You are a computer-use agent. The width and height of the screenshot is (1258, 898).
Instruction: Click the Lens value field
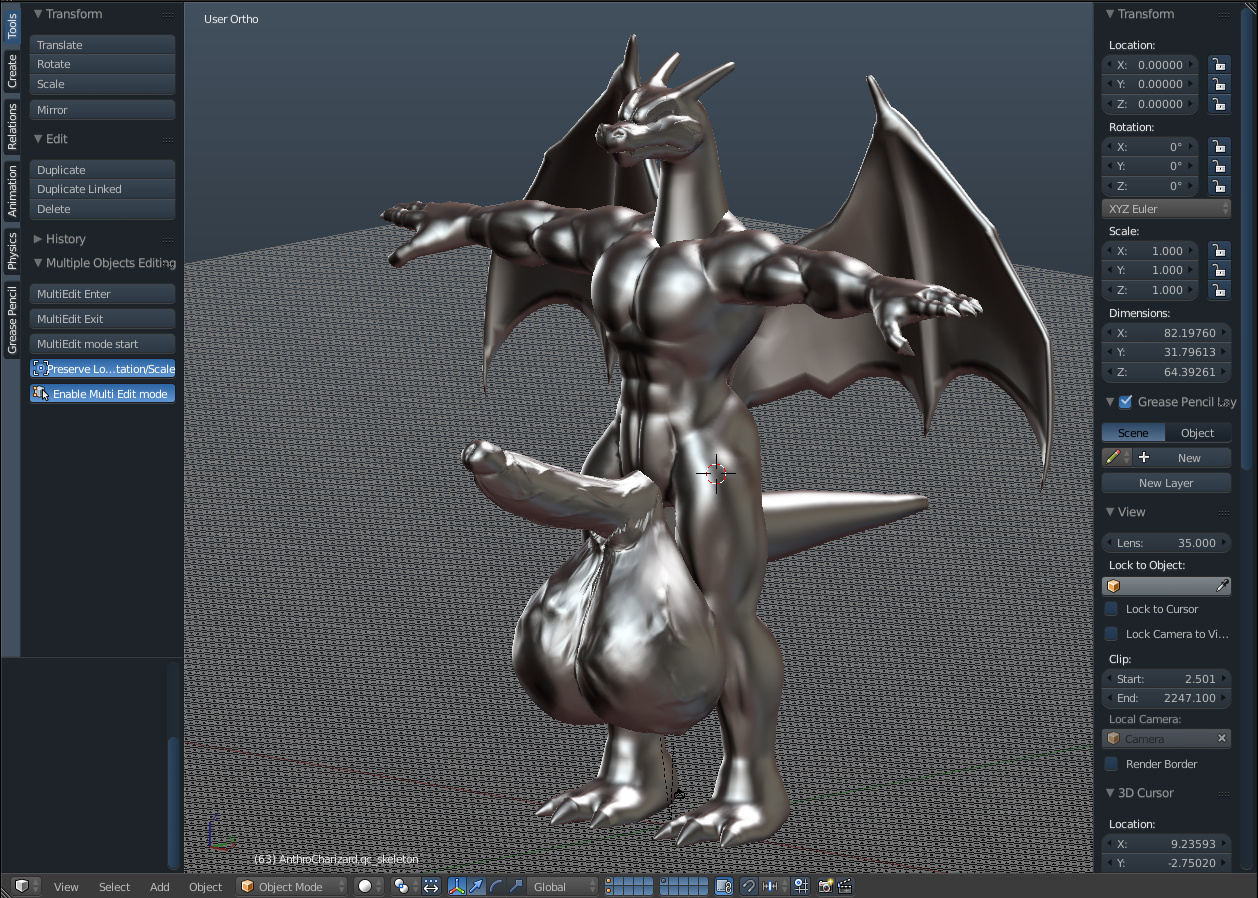(1166, 543)
